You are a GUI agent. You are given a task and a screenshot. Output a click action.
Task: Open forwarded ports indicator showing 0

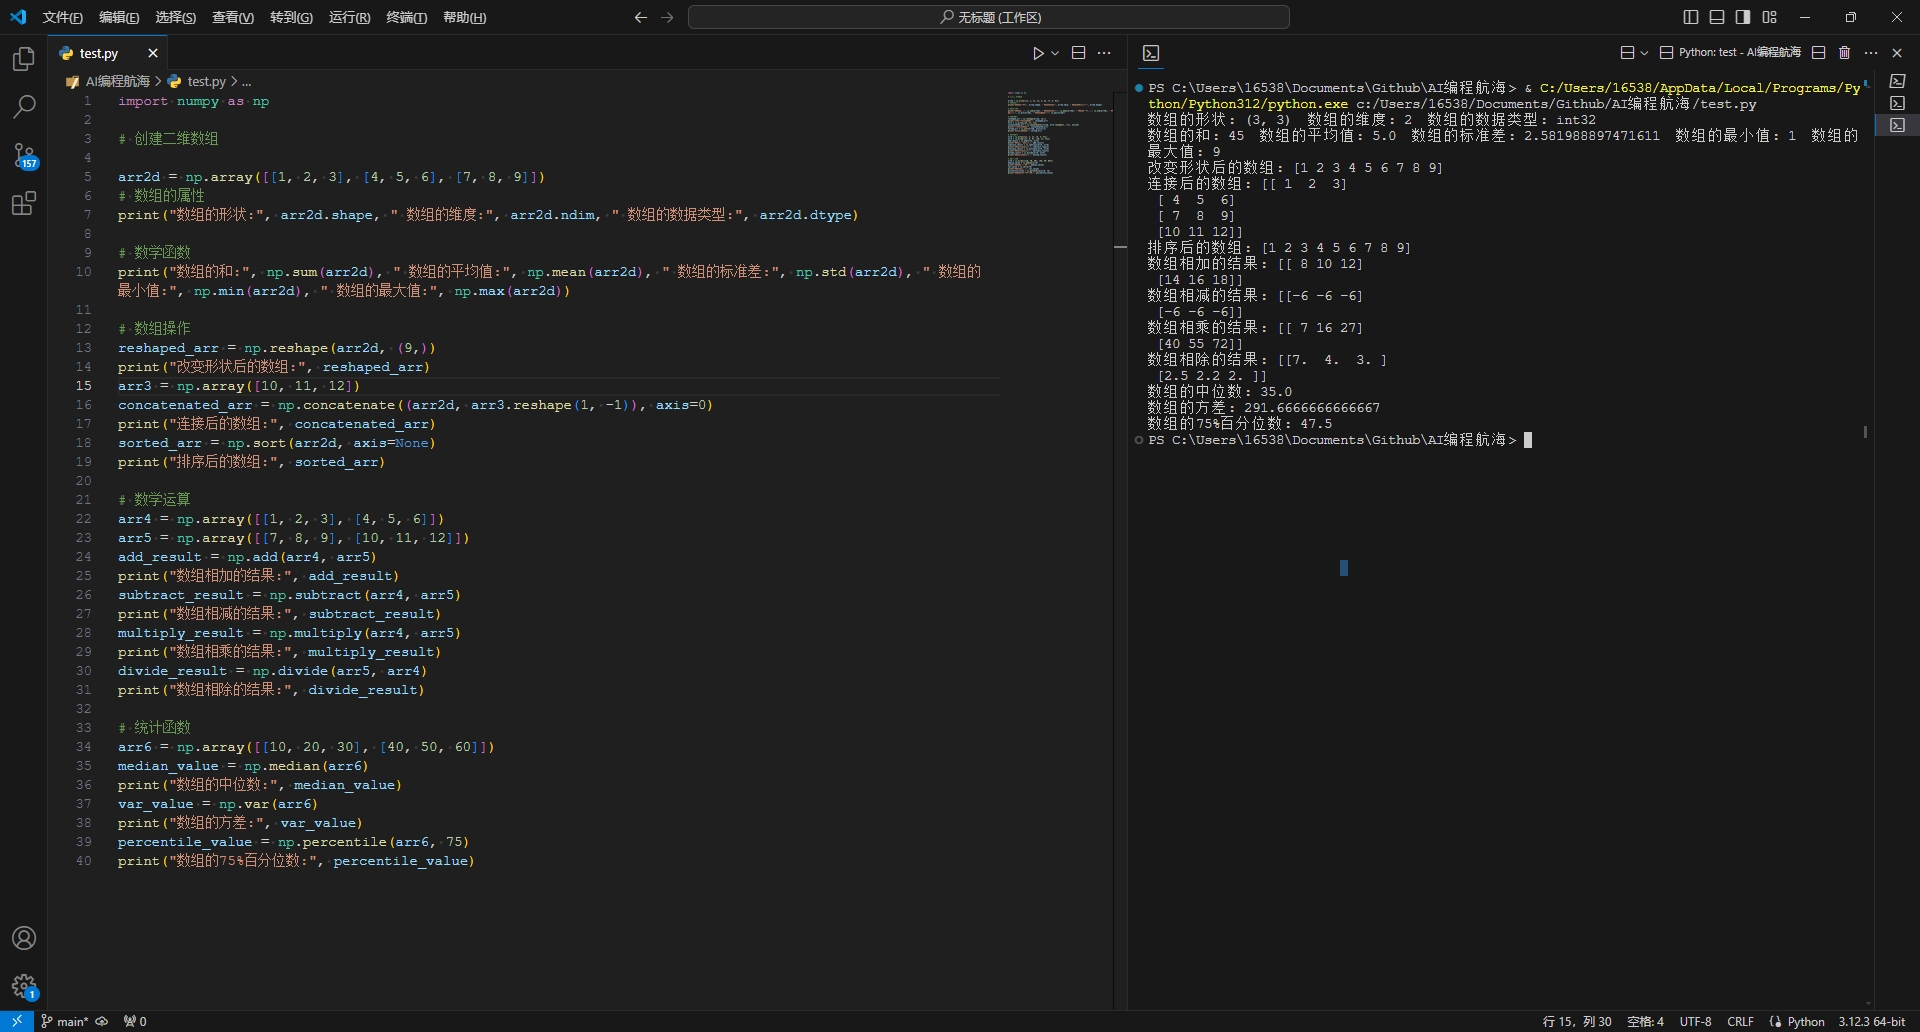pos(135,1021)
